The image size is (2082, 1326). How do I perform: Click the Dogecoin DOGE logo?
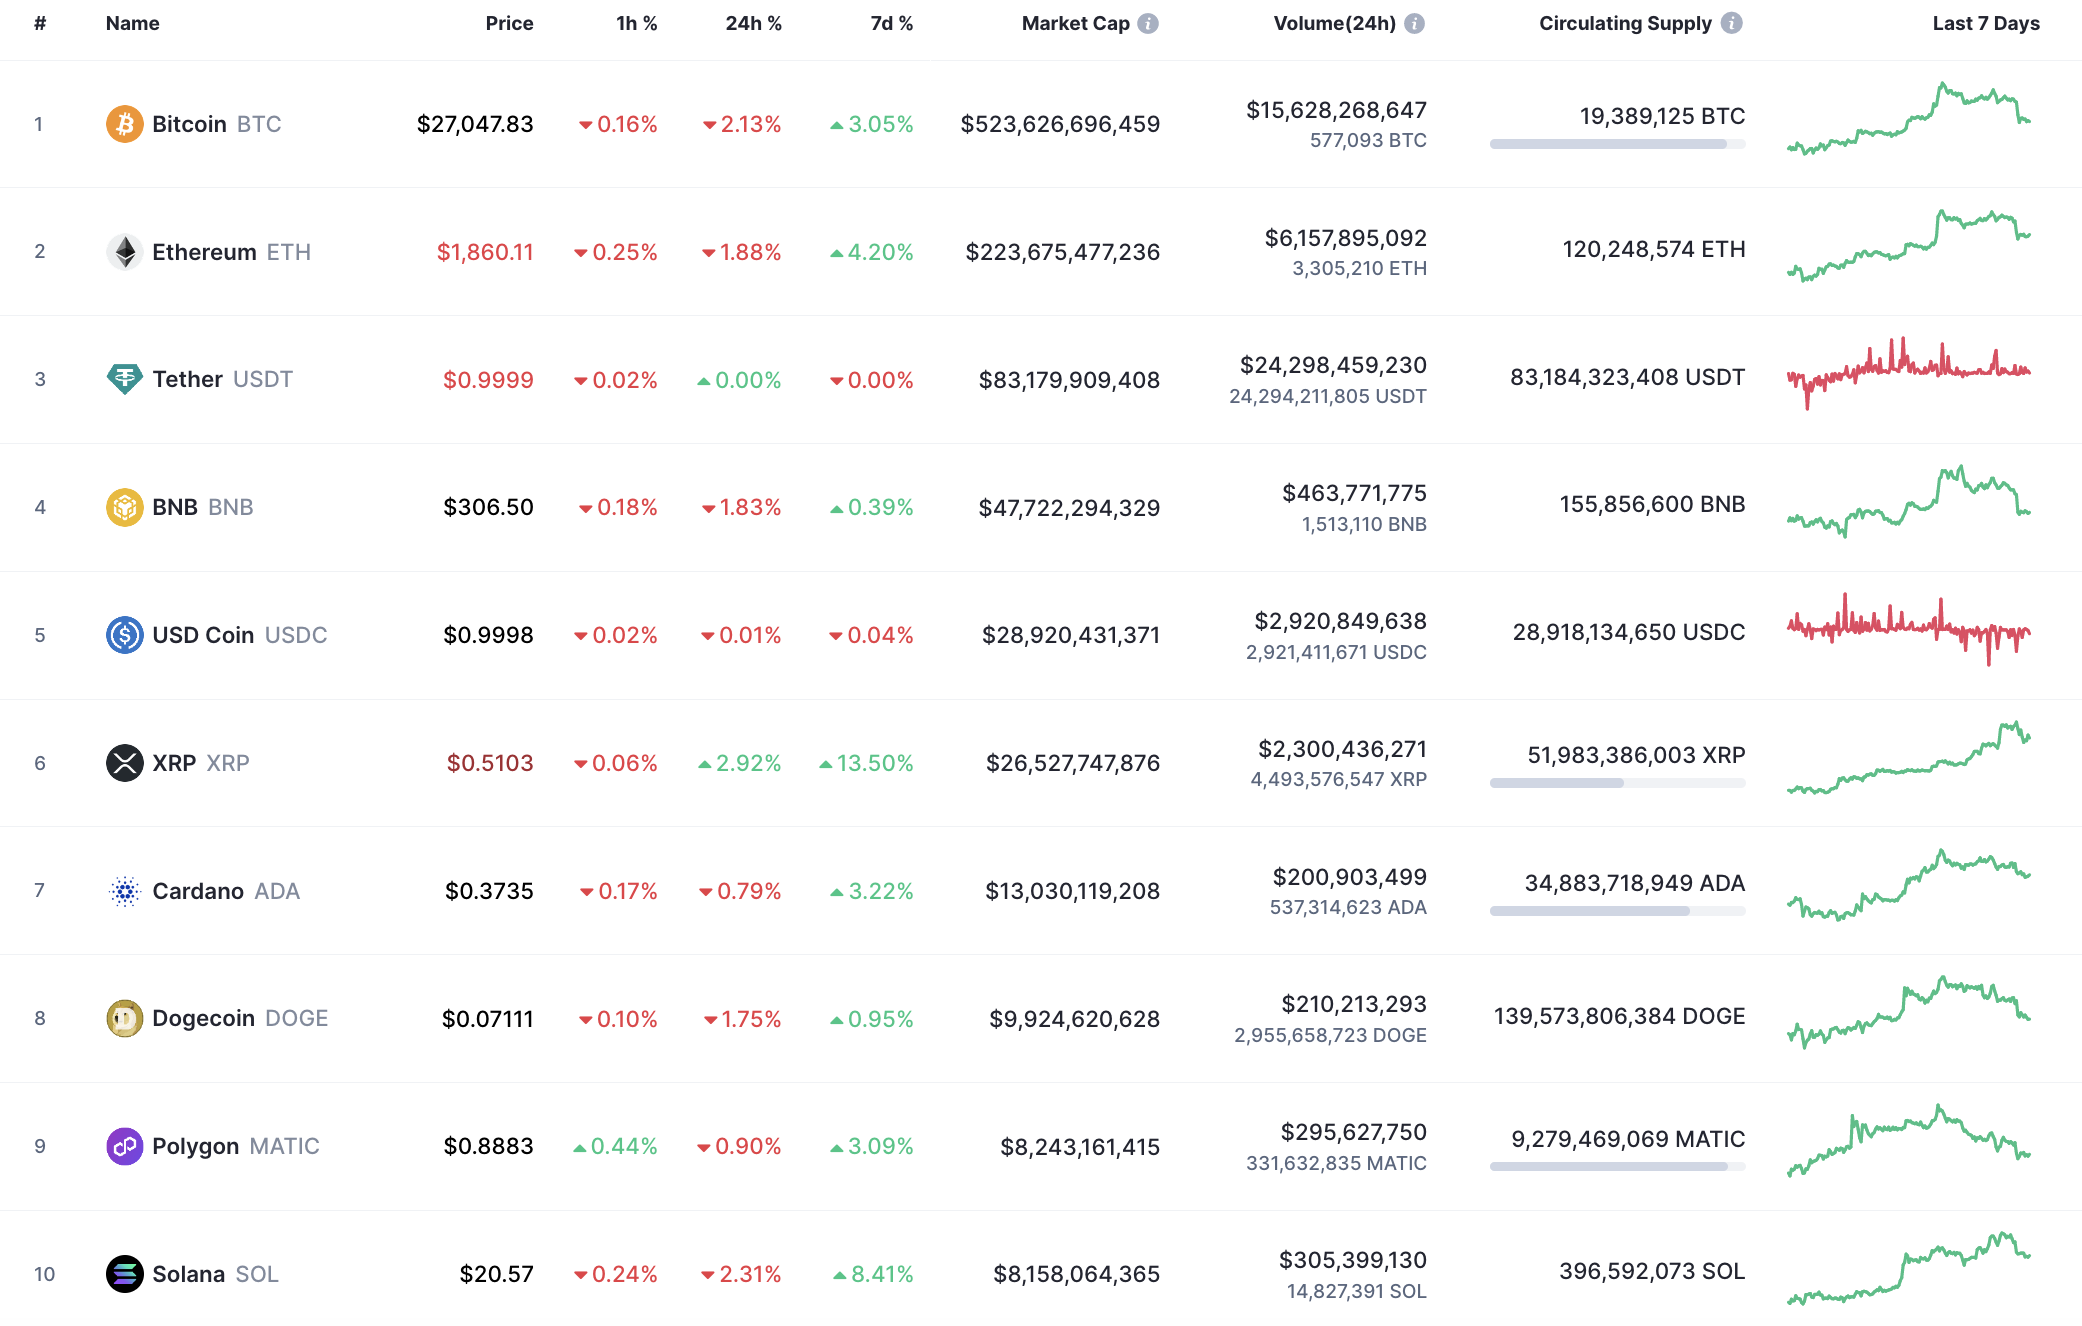pos(123,1018)
